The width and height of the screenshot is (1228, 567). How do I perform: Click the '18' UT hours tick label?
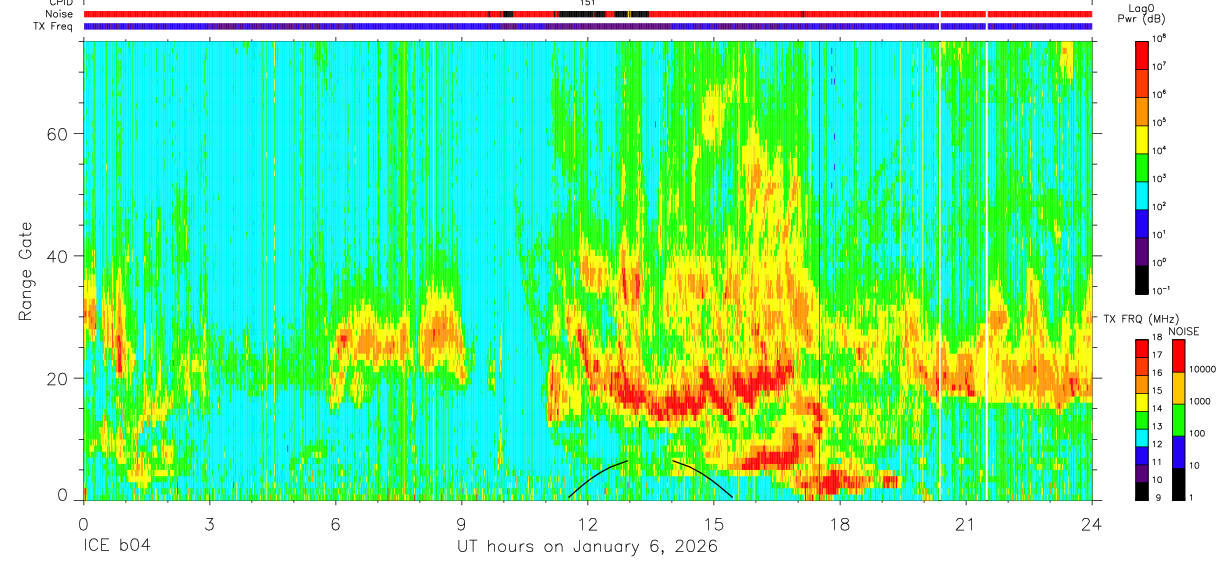pyautogui.click(x=840, y=524)
